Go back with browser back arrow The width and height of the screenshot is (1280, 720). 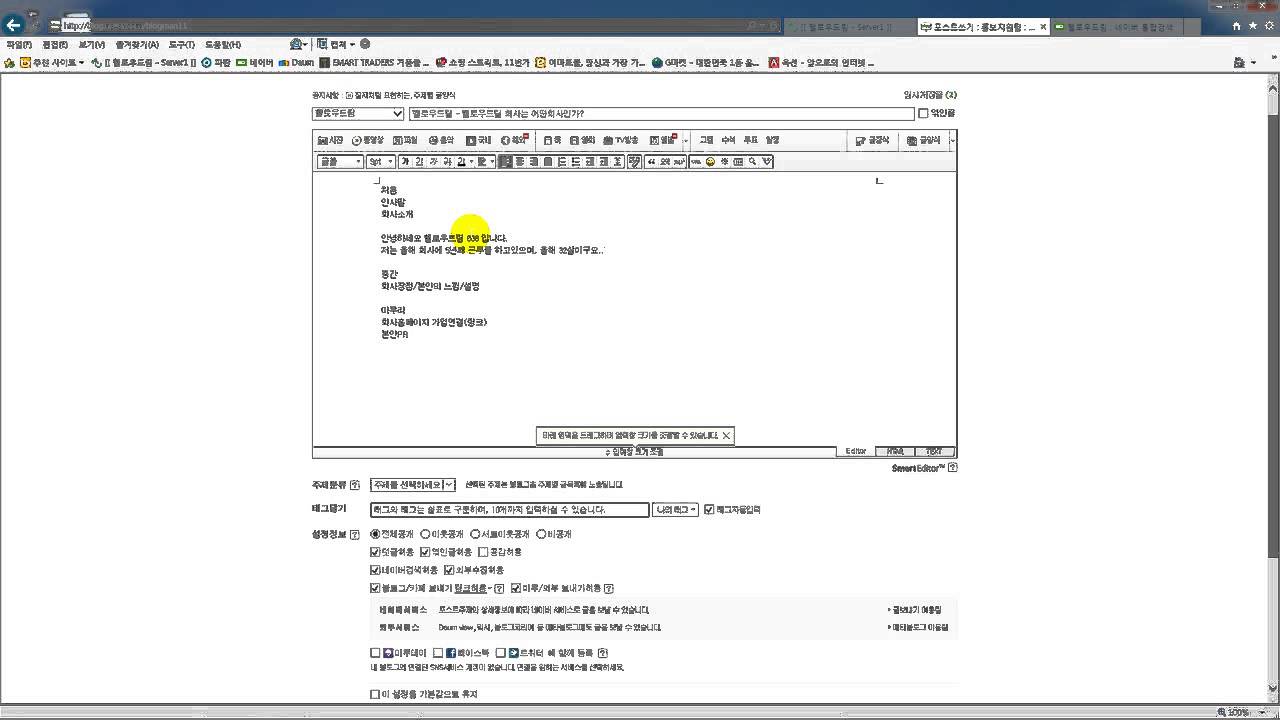[14, 25]
